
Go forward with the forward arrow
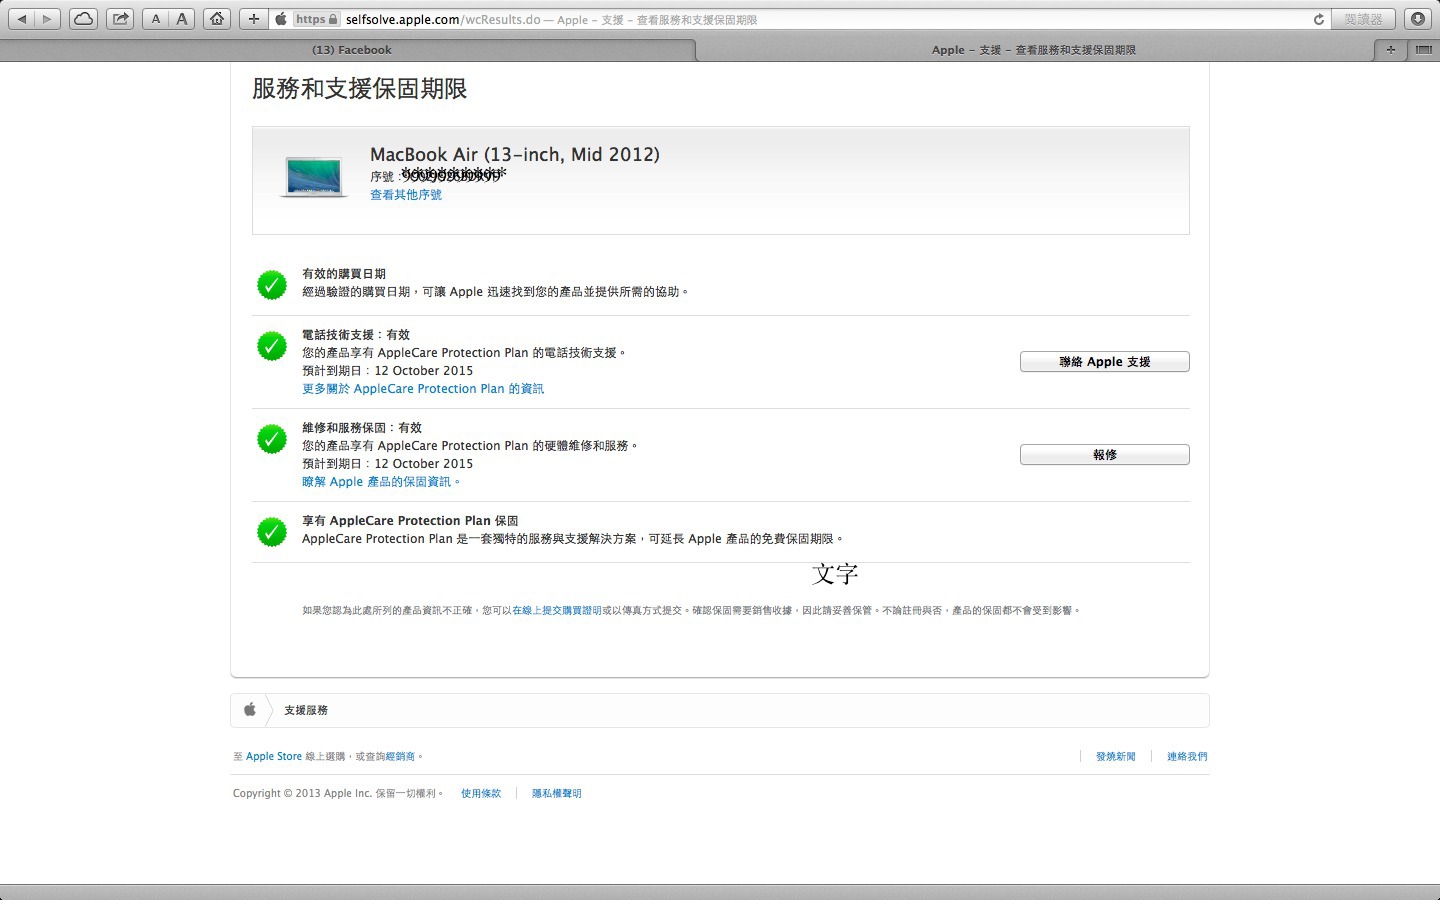tap(47, 19)
